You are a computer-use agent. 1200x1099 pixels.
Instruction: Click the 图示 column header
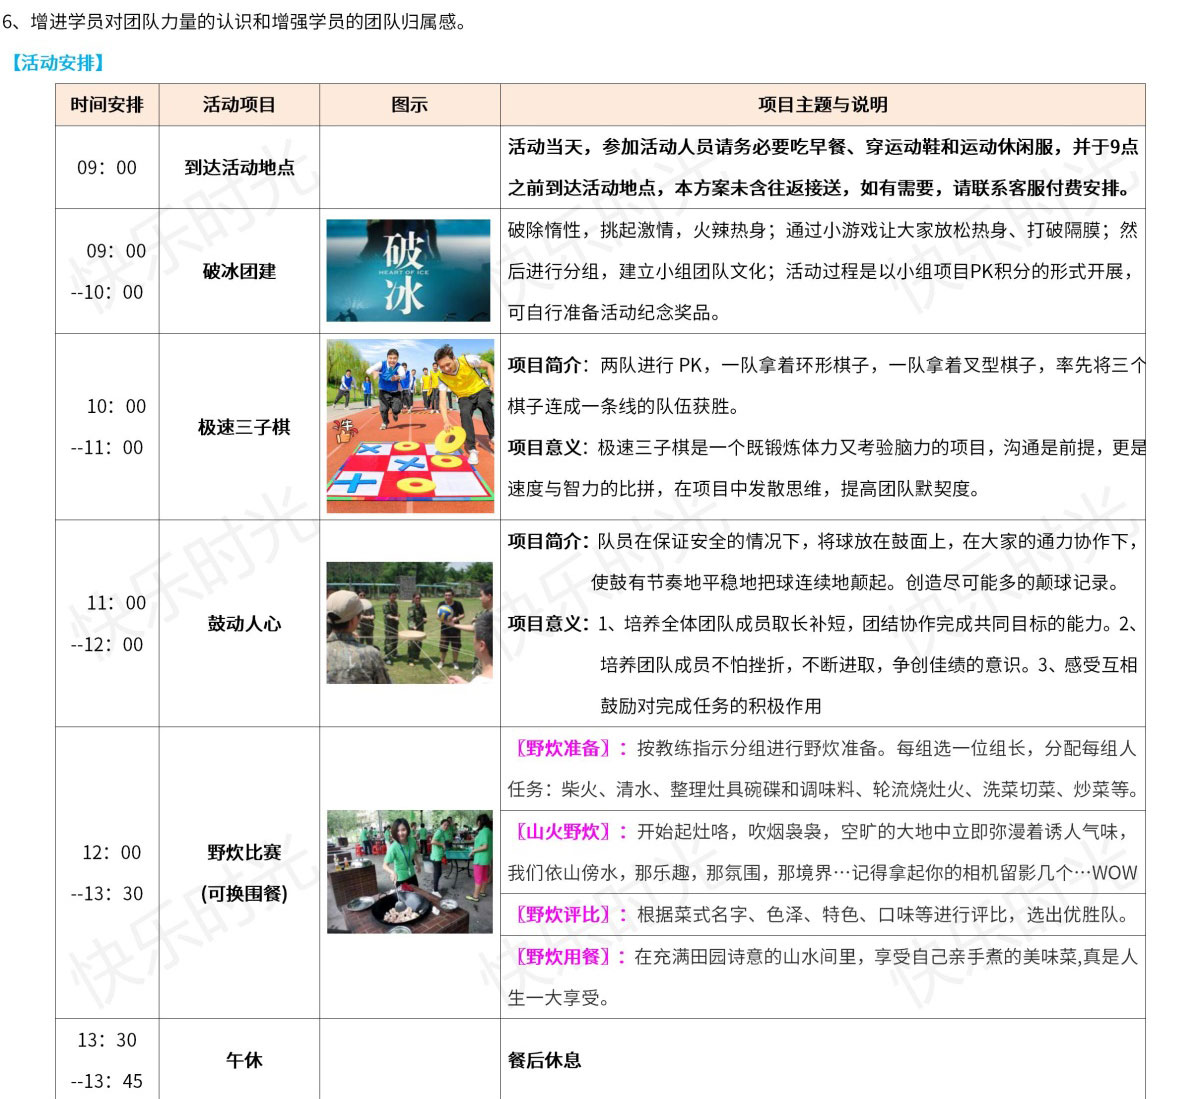click(x=410, y=105)
